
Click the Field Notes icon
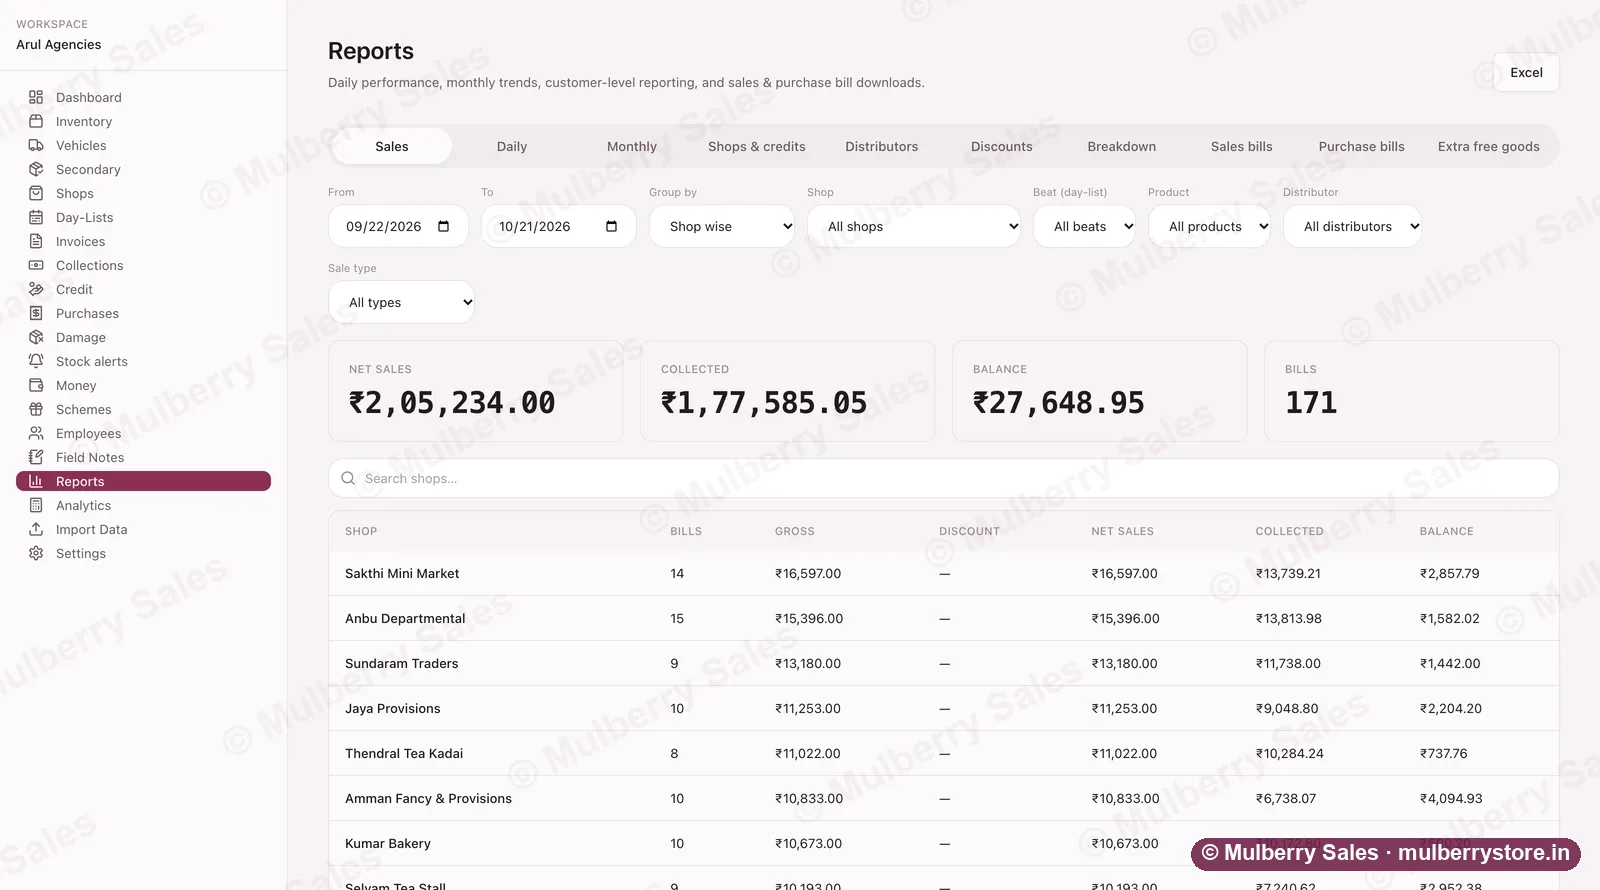[36, 457]
